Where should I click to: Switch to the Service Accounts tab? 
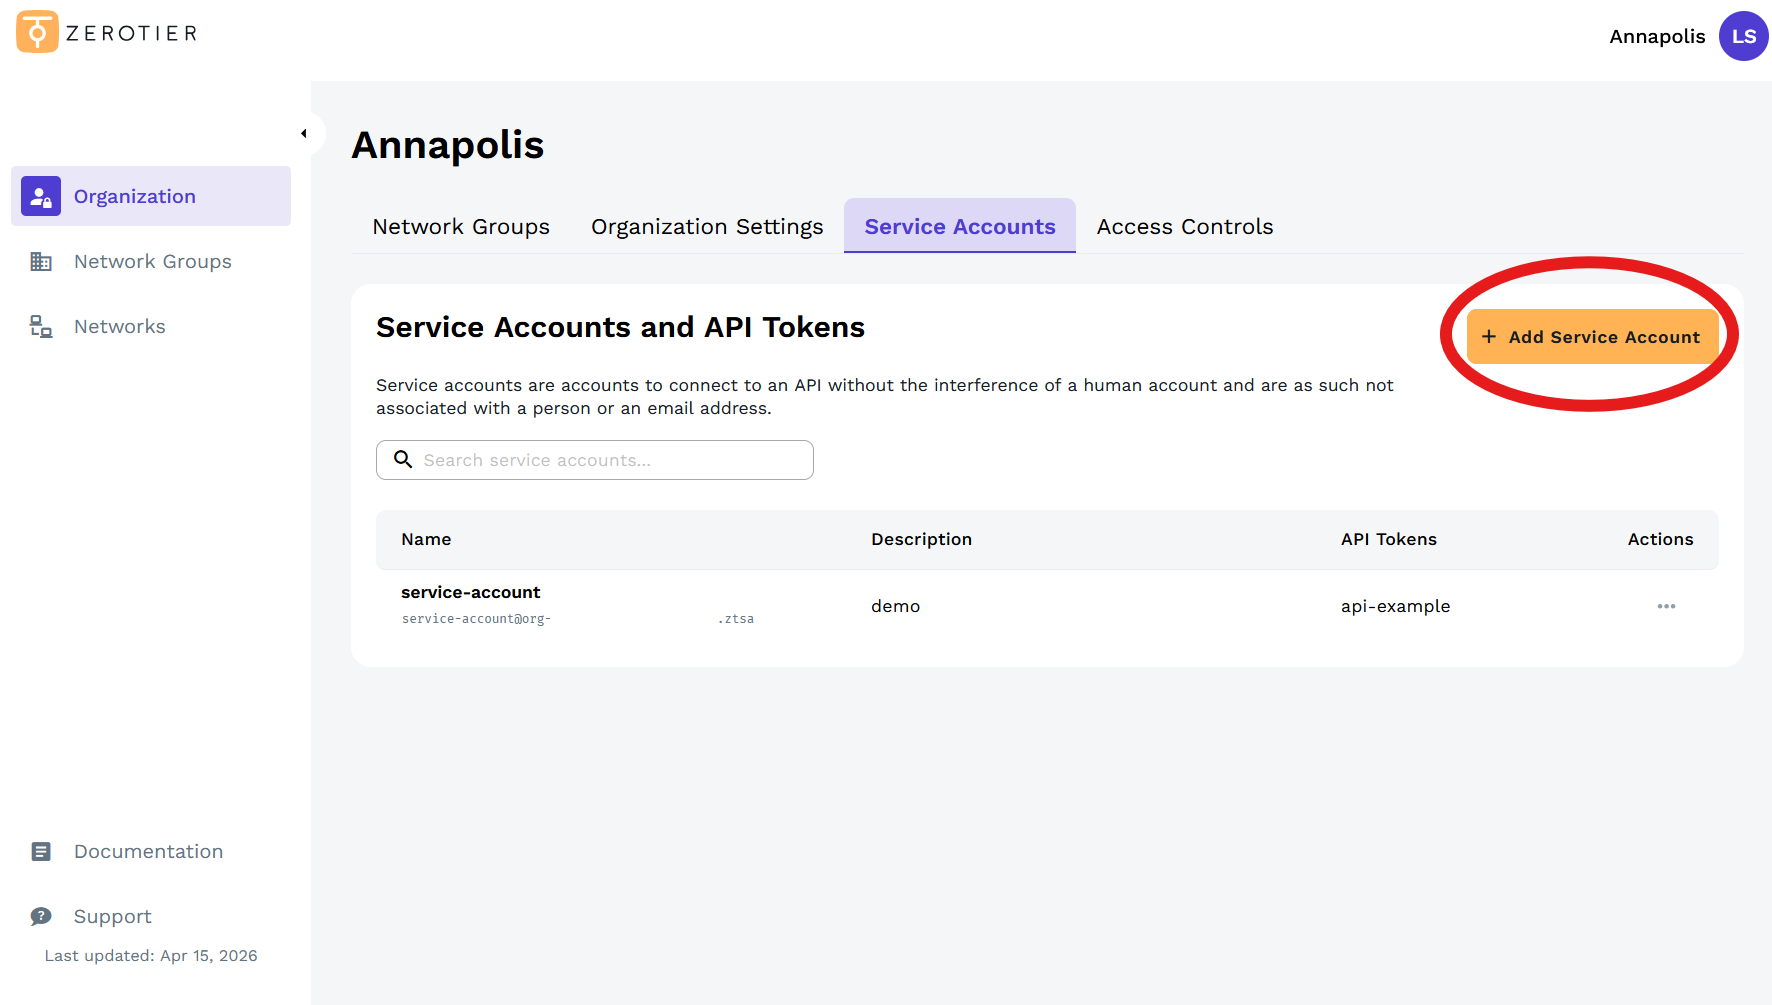959,226
